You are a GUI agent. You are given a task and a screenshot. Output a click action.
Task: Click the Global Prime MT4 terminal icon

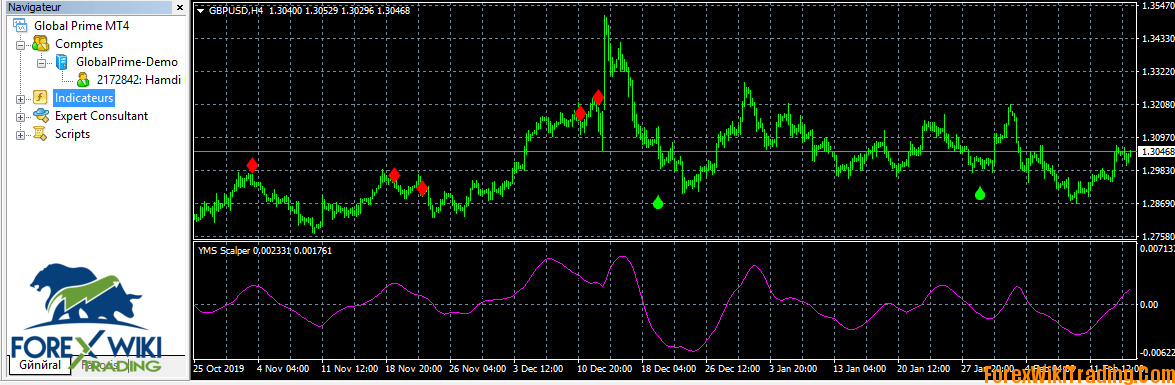[x=20, y=25]
